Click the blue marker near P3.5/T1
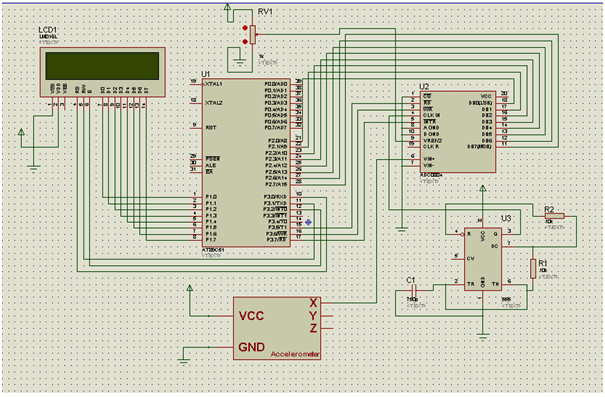The height and width of the screenshot is (397, 605). coord(308,222)
